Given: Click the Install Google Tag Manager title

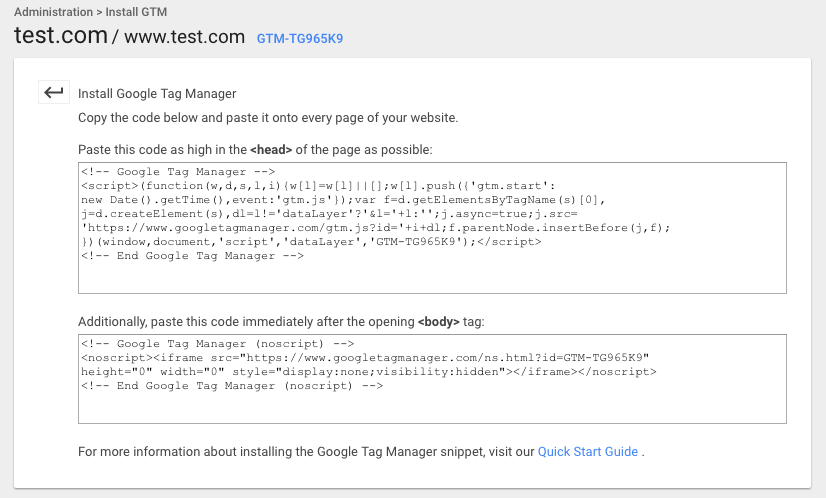Looking at the screenshot, I should coord(157,93).
